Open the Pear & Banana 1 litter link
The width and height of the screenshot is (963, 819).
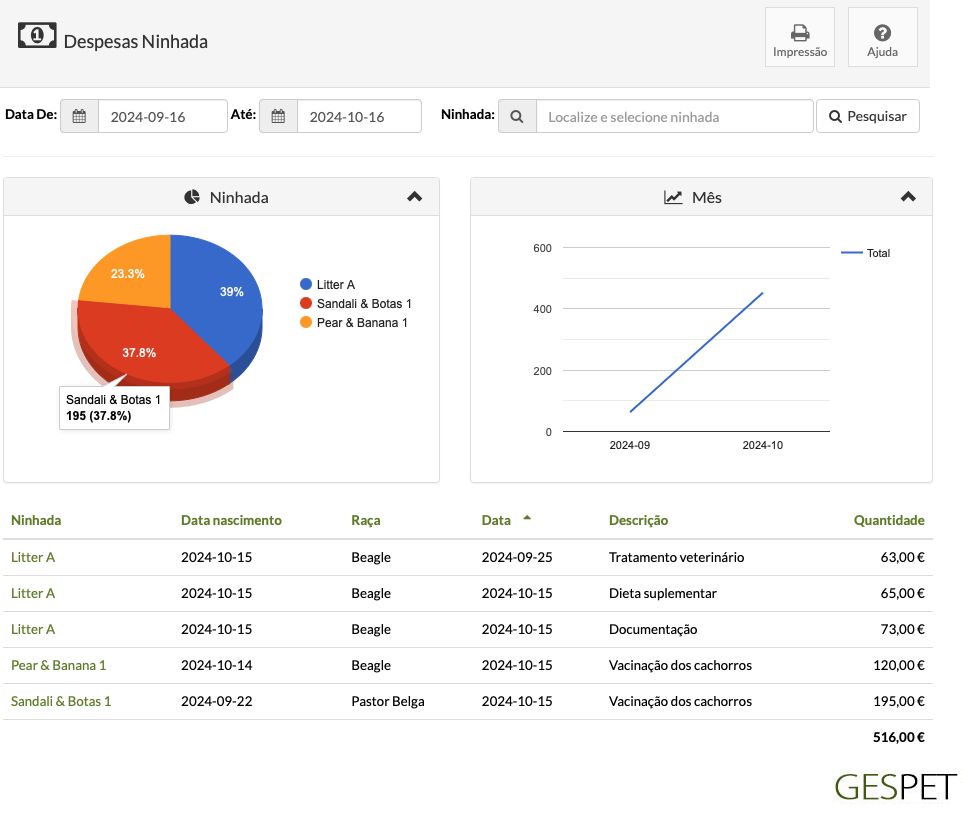click(58, 665)
